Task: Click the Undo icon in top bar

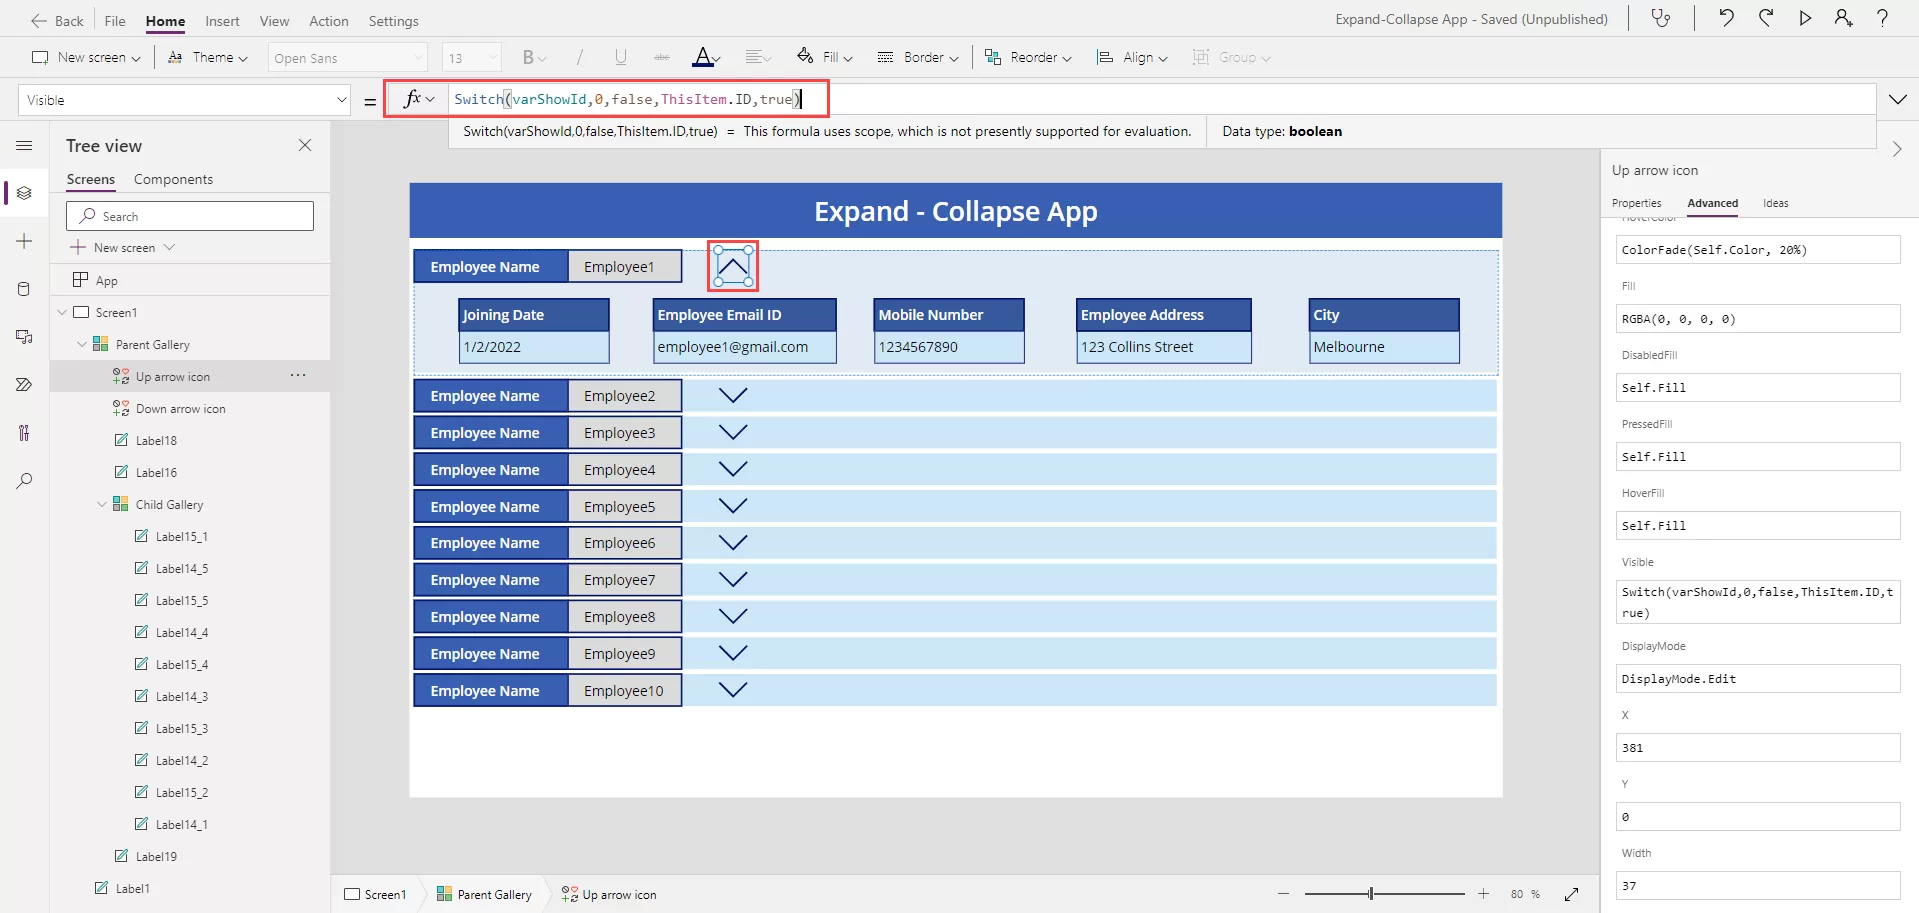Action: (x=1726, y=18)
